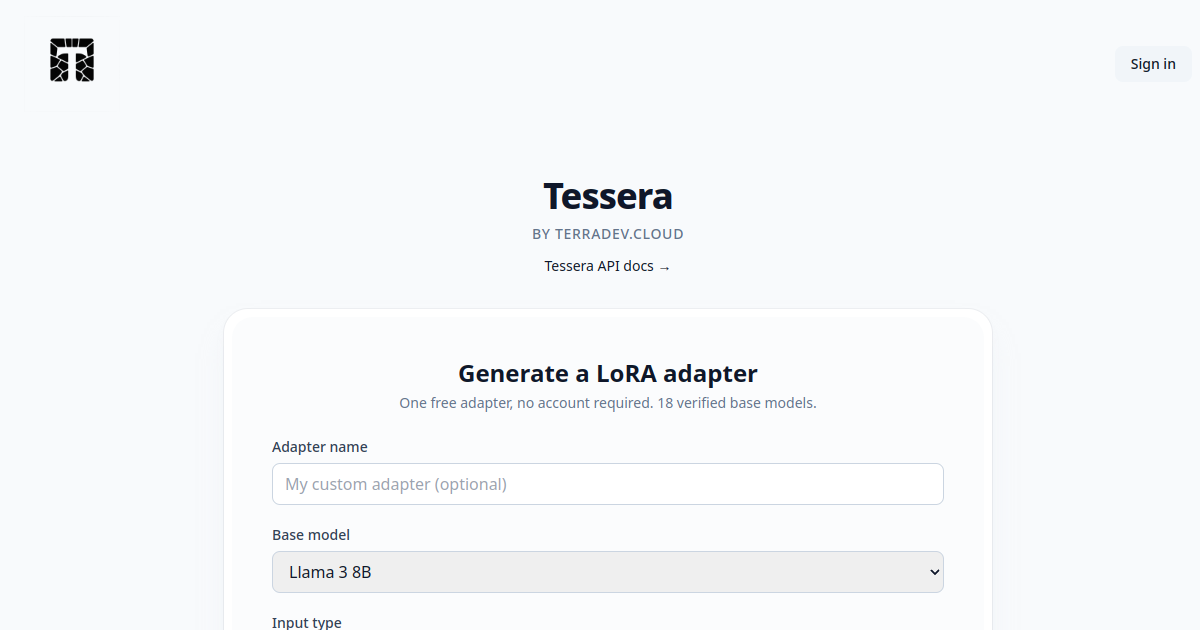Click the chevron arrow on Base model selector
The image size is (1200, 630).
tap(935, 572)
